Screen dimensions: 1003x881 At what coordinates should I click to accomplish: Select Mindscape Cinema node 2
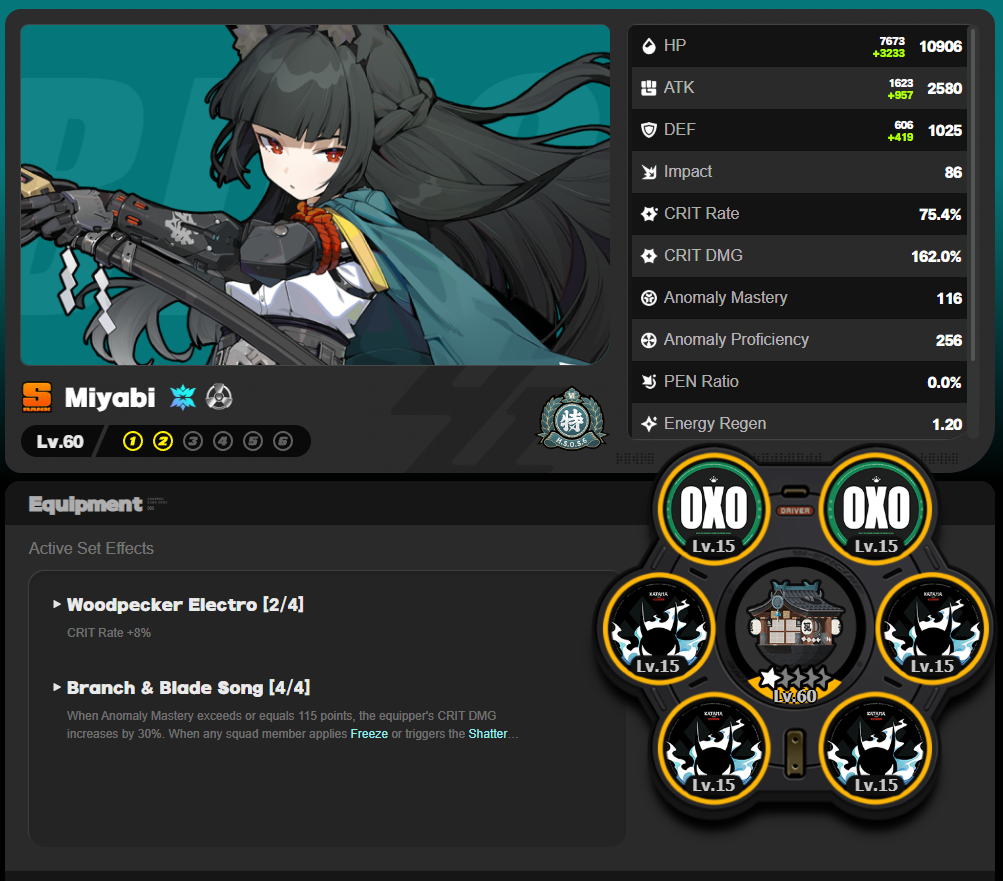point(163,441)
